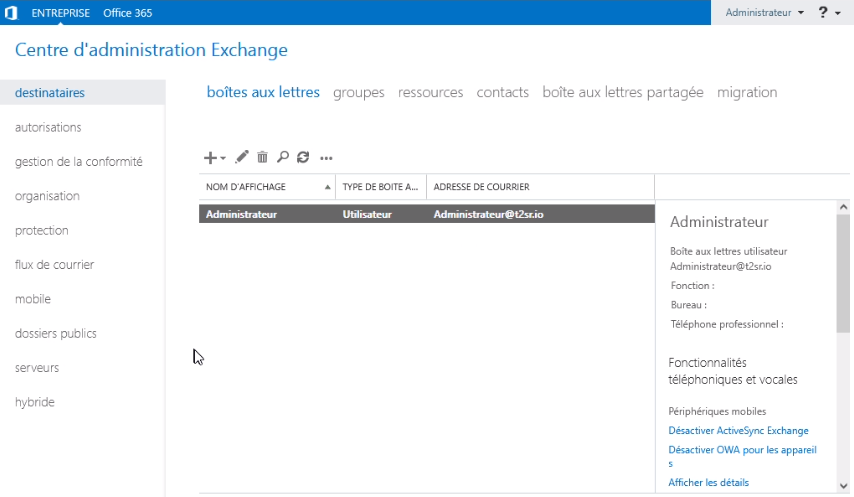Click Afficher les détails link
Image resolution: width=854 pixels, height=497 pixels.
(x=709, y=482)
